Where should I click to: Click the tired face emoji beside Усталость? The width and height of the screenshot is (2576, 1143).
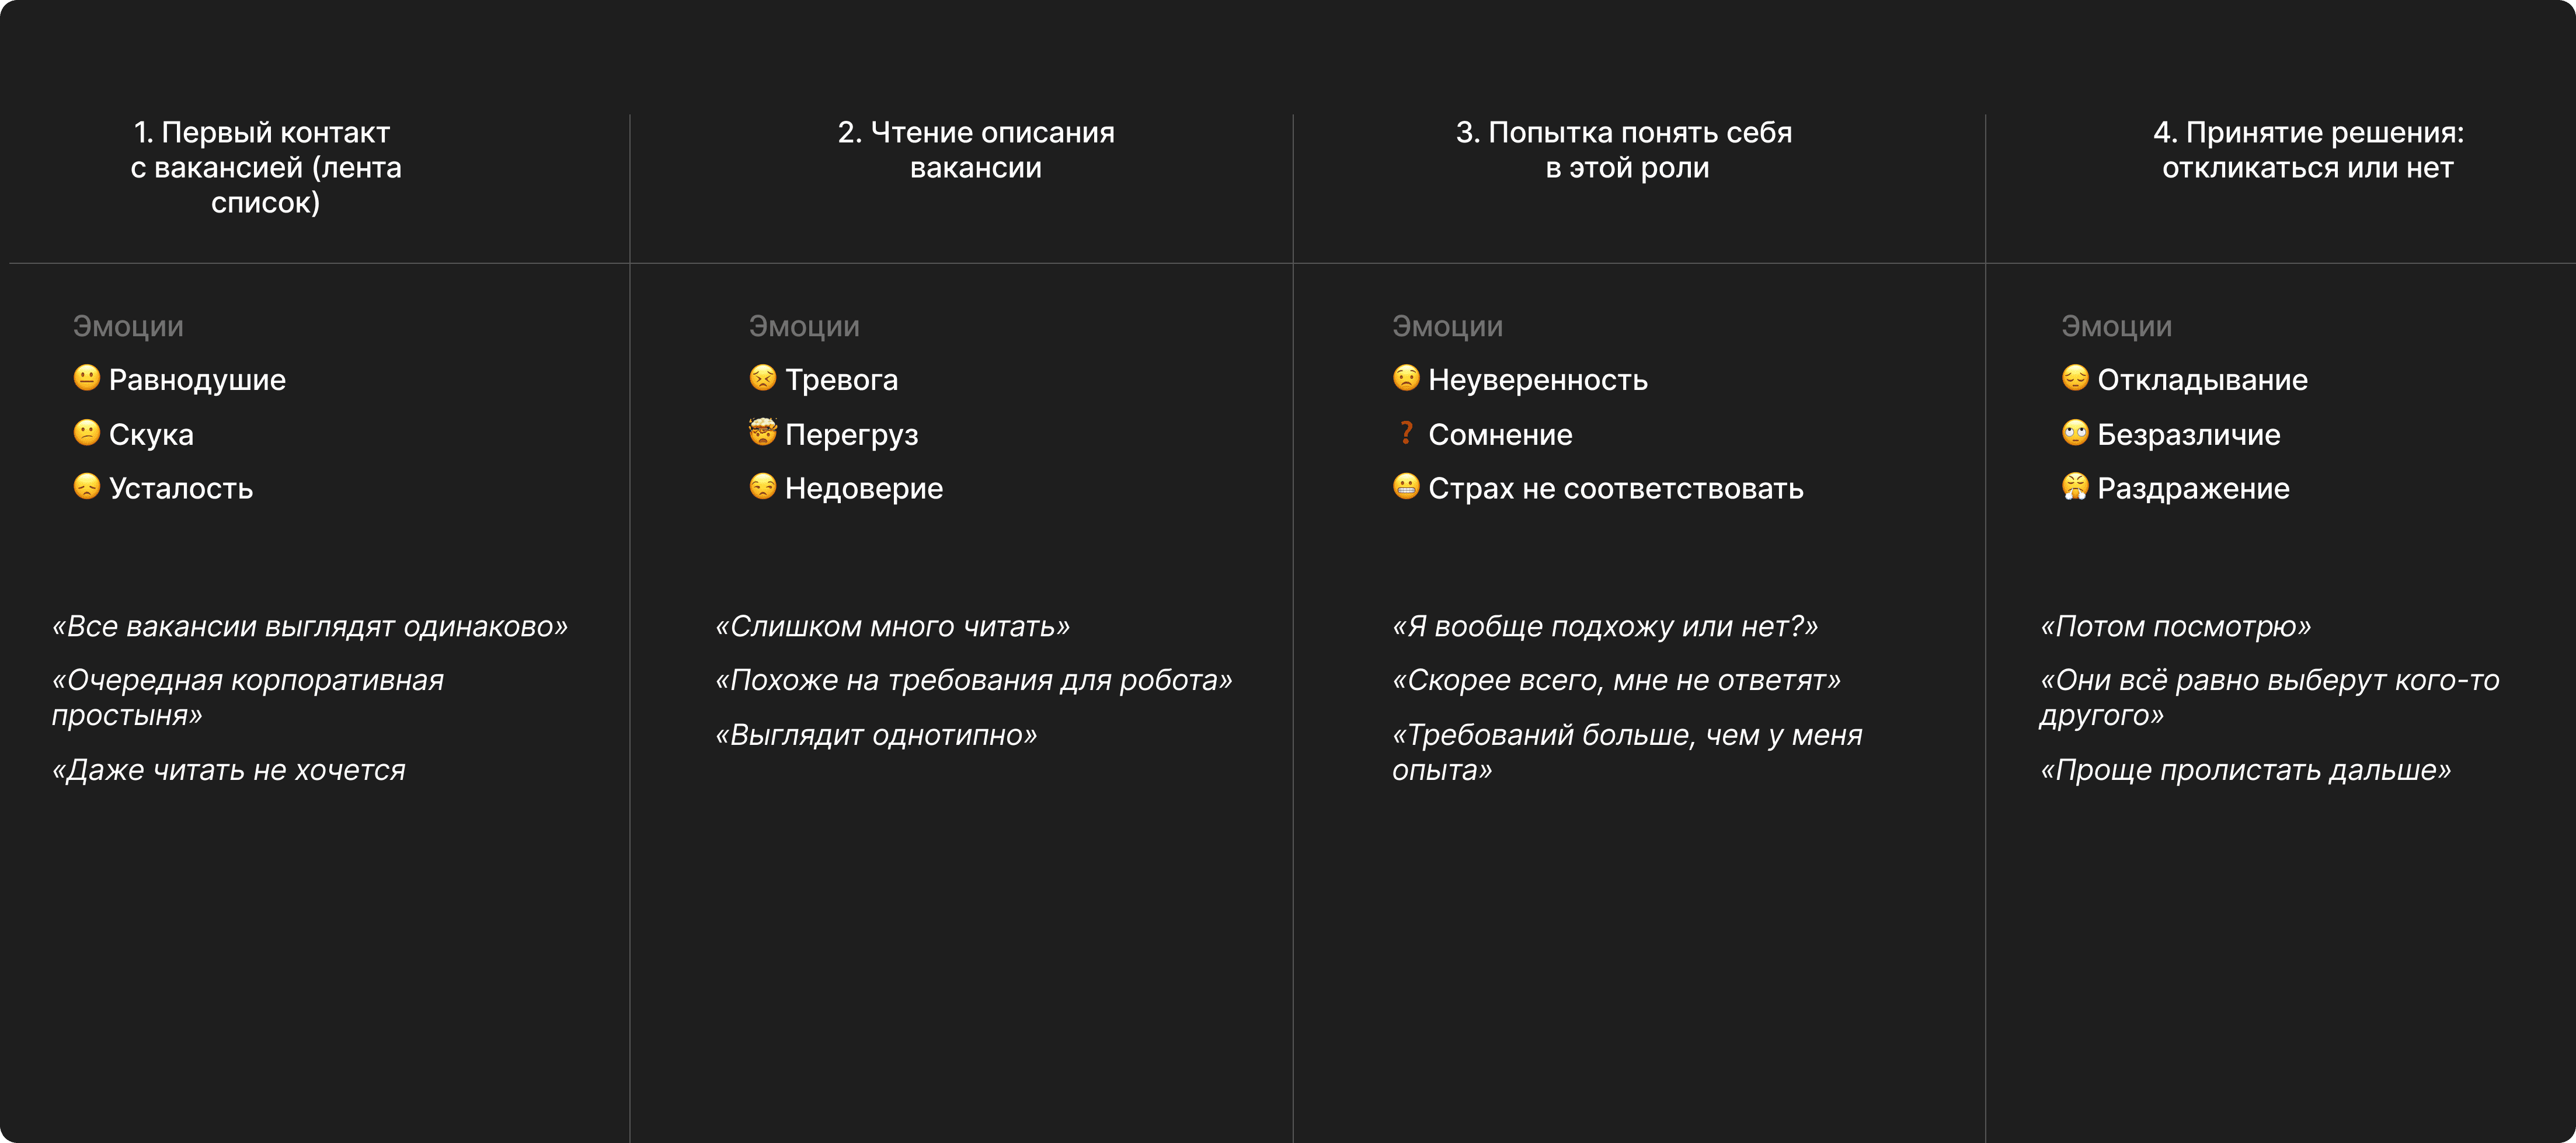tap(87, 487)
